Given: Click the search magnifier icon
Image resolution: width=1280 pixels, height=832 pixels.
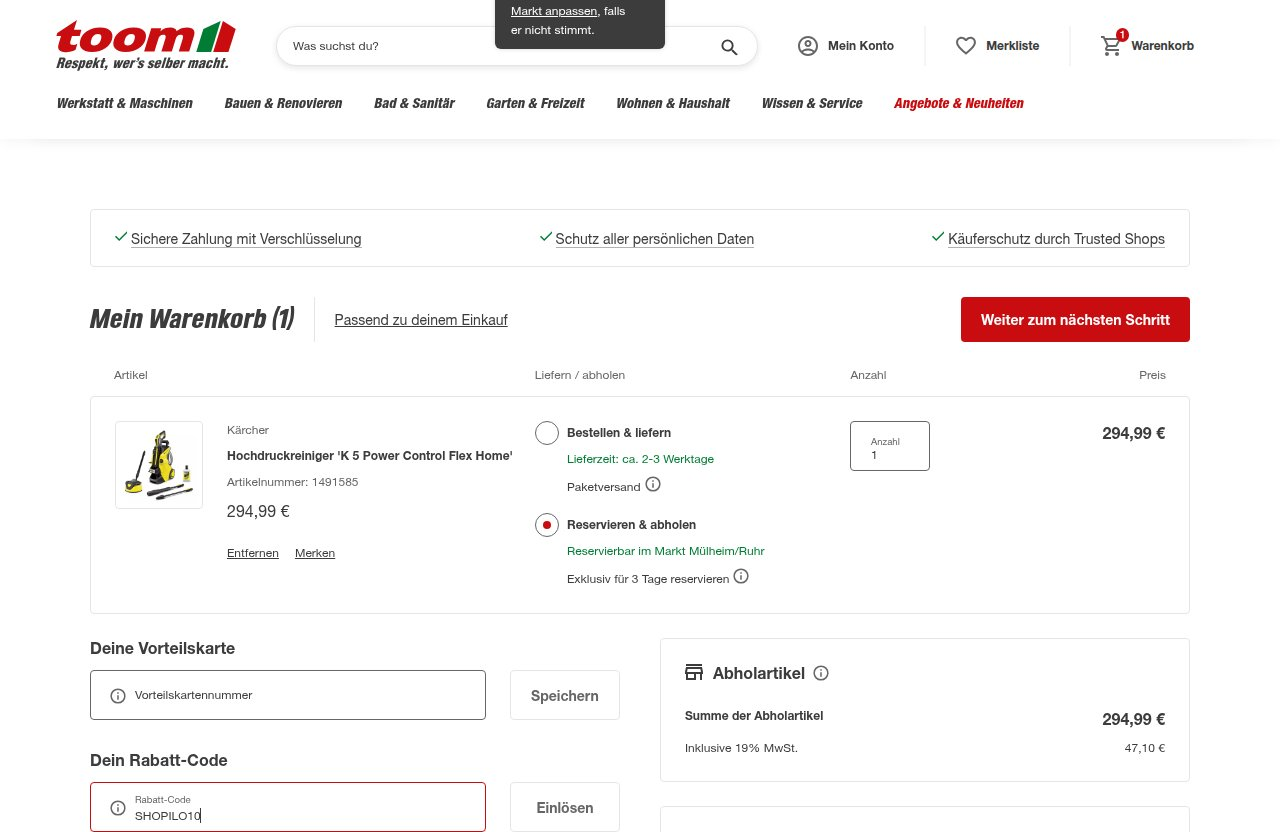Looking at the screenshot, I should coord(729,47).
